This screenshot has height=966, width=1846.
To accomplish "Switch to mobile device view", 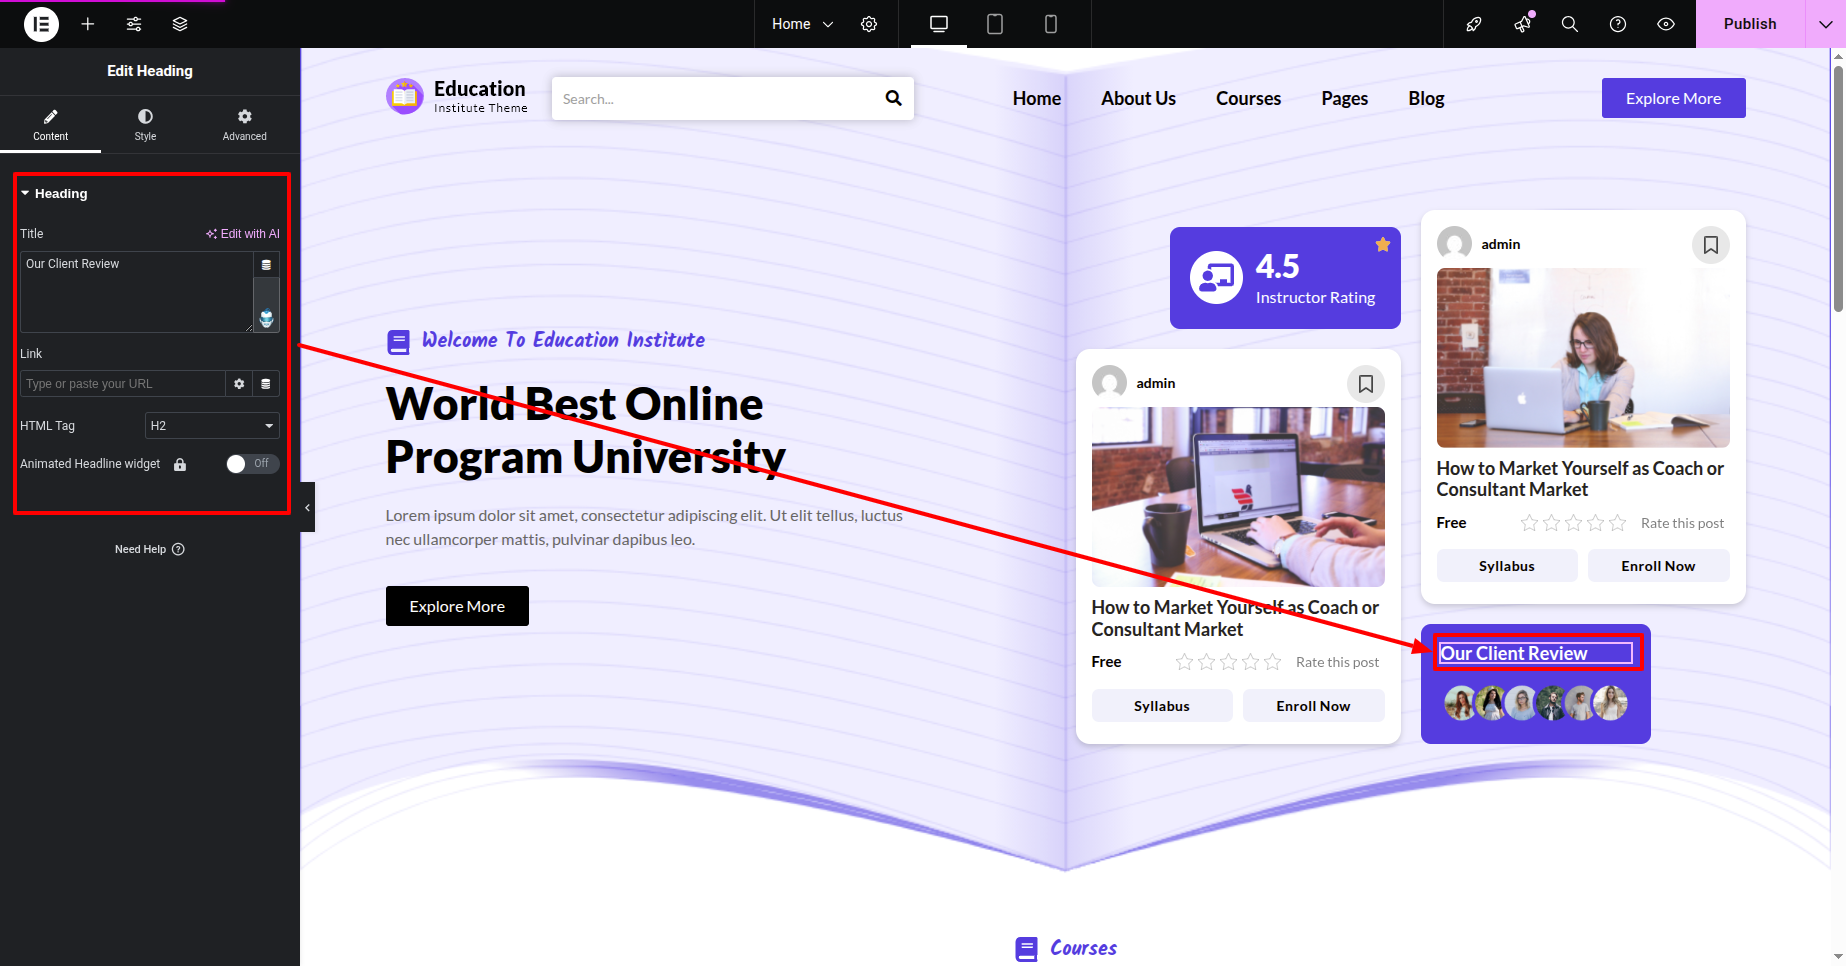I will point(1051,24).
